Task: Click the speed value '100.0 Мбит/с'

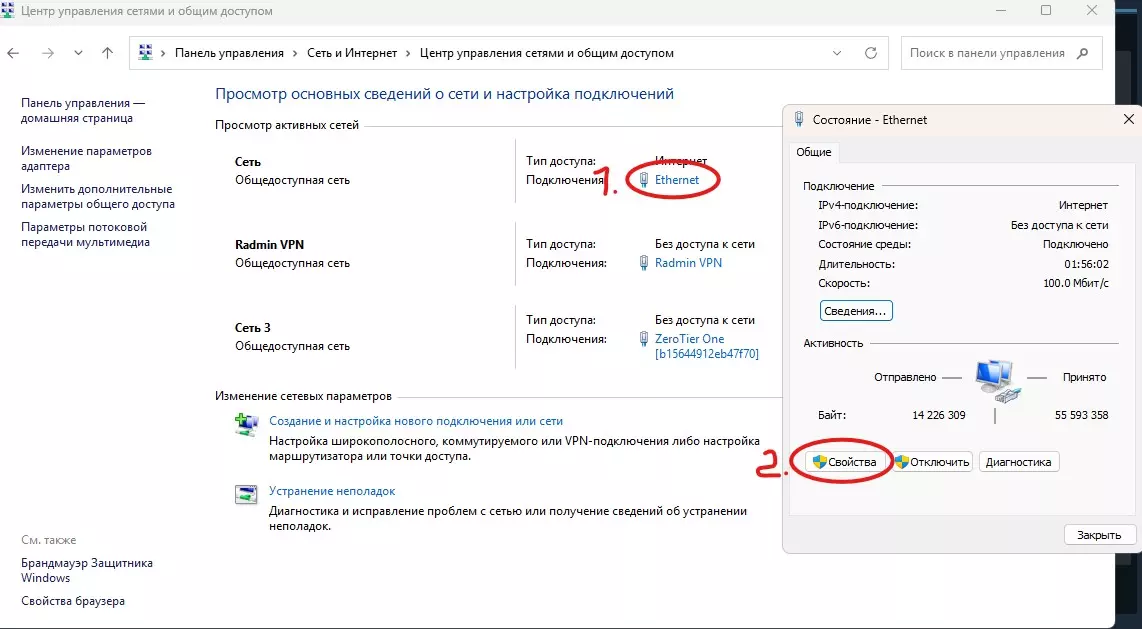Action: click(x=1076, y=283)
